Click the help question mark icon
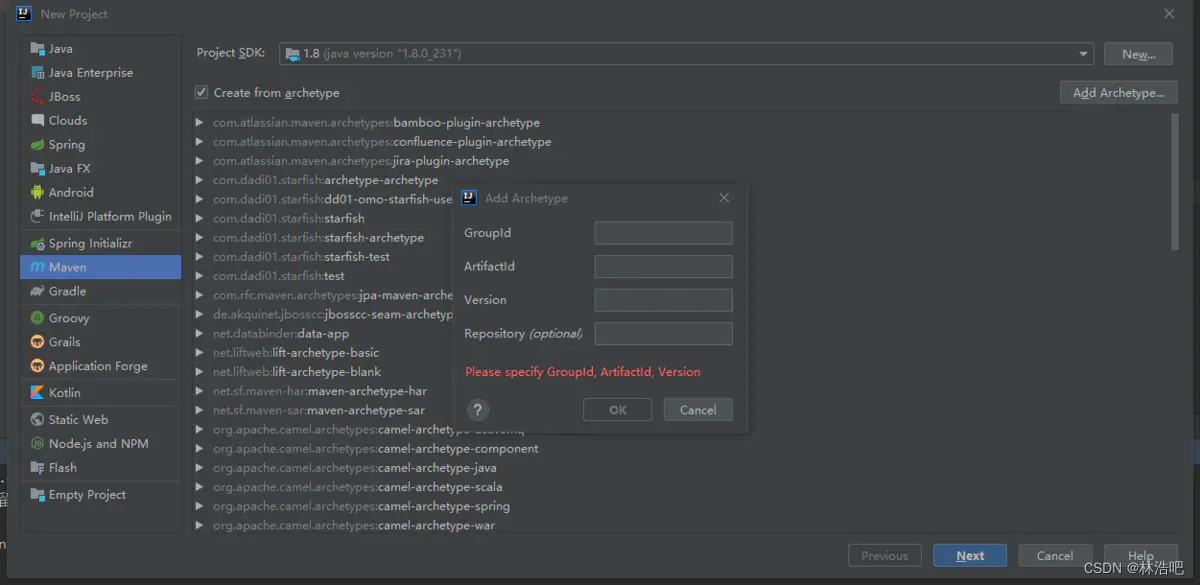The height and width of the screenshot is (585, 1200). pos(478,409)
